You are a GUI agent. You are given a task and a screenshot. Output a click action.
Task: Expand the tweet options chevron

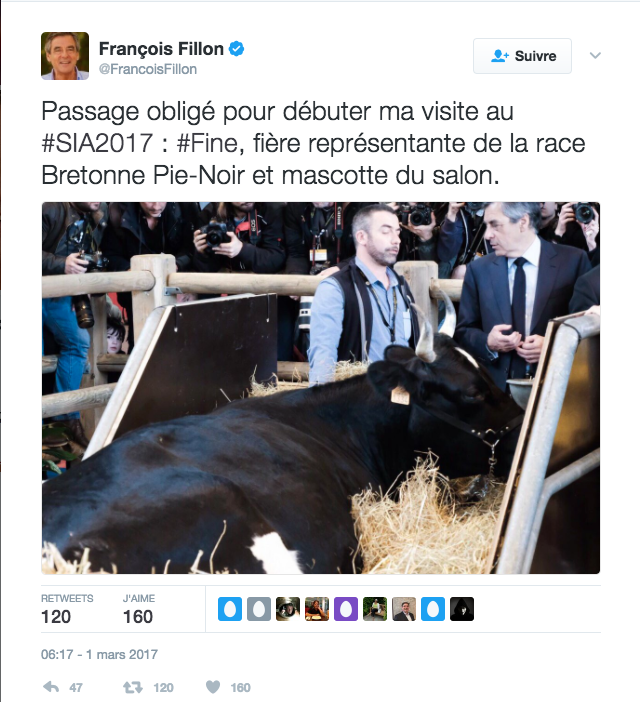point(595,56)
